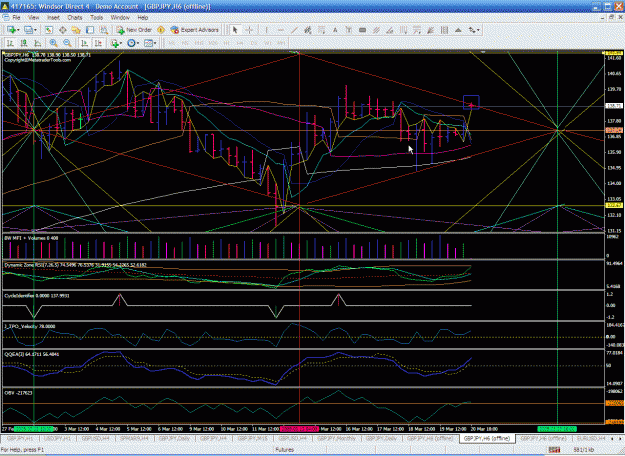Click the connection status icon in status bar
The width and height of the screenshot is (625, 456).
[x=554, y=450]
